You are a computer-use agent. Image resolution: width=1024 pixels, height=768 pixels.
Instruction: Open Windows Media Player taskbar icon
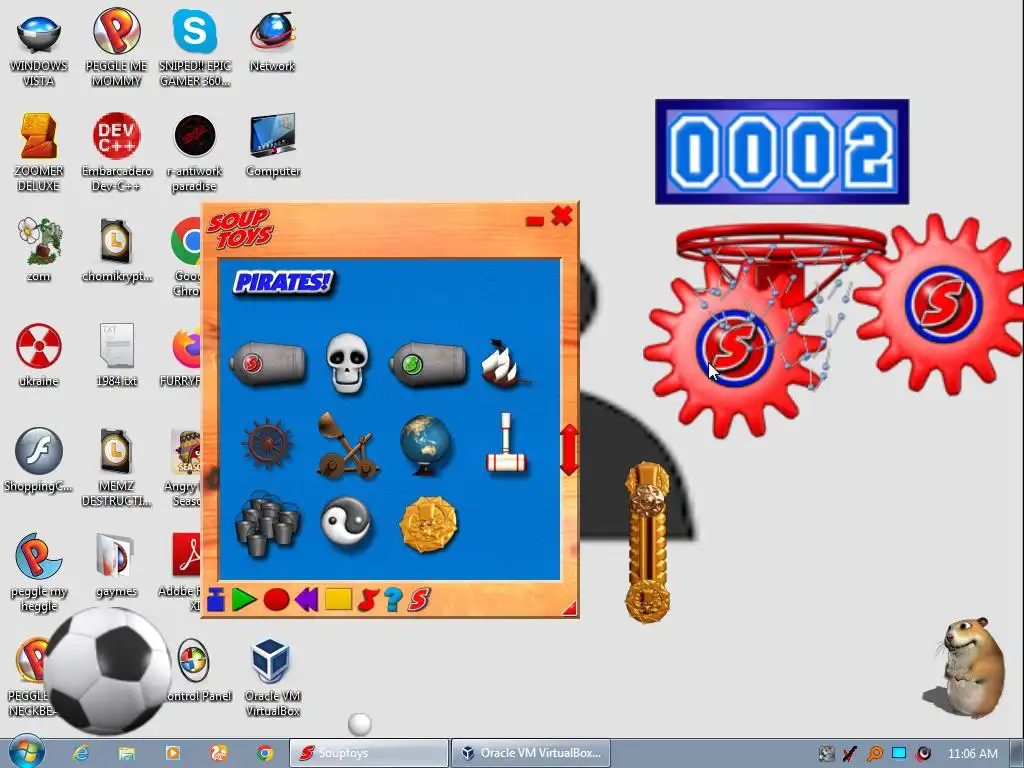173,753
